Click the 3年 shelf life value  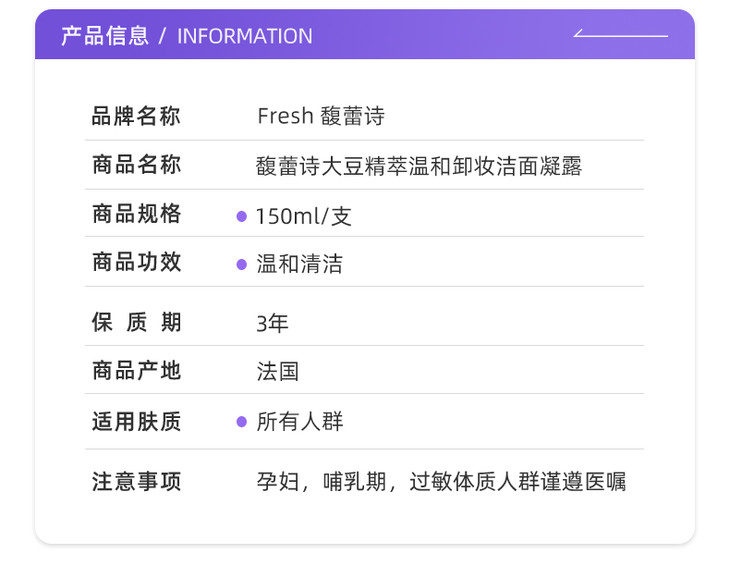click(x=272, y=323)
